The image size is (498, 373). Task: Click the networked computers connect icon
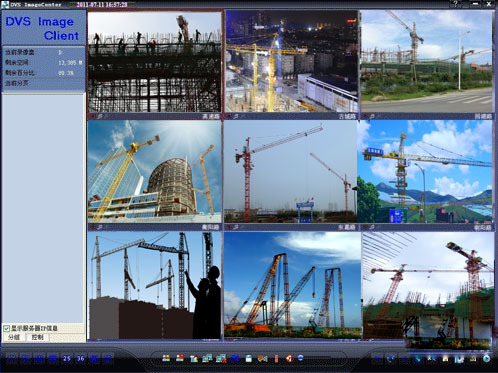click(207, 359)
